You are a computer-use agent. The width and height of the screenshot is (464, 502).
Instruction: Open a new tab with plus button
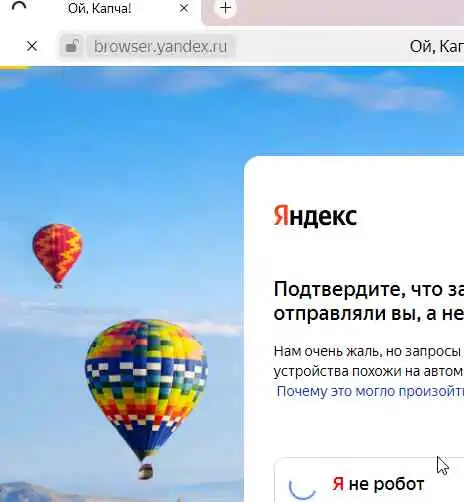[225, 8]
